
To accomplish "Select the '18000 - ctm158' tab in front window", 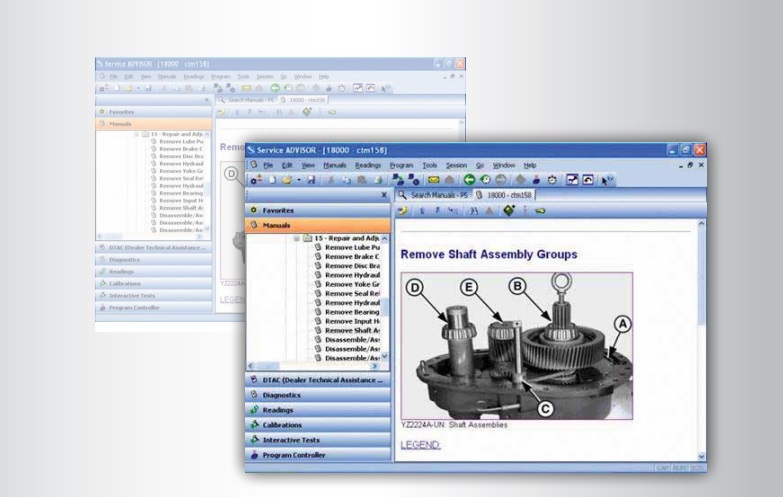I will coord(503,195).
